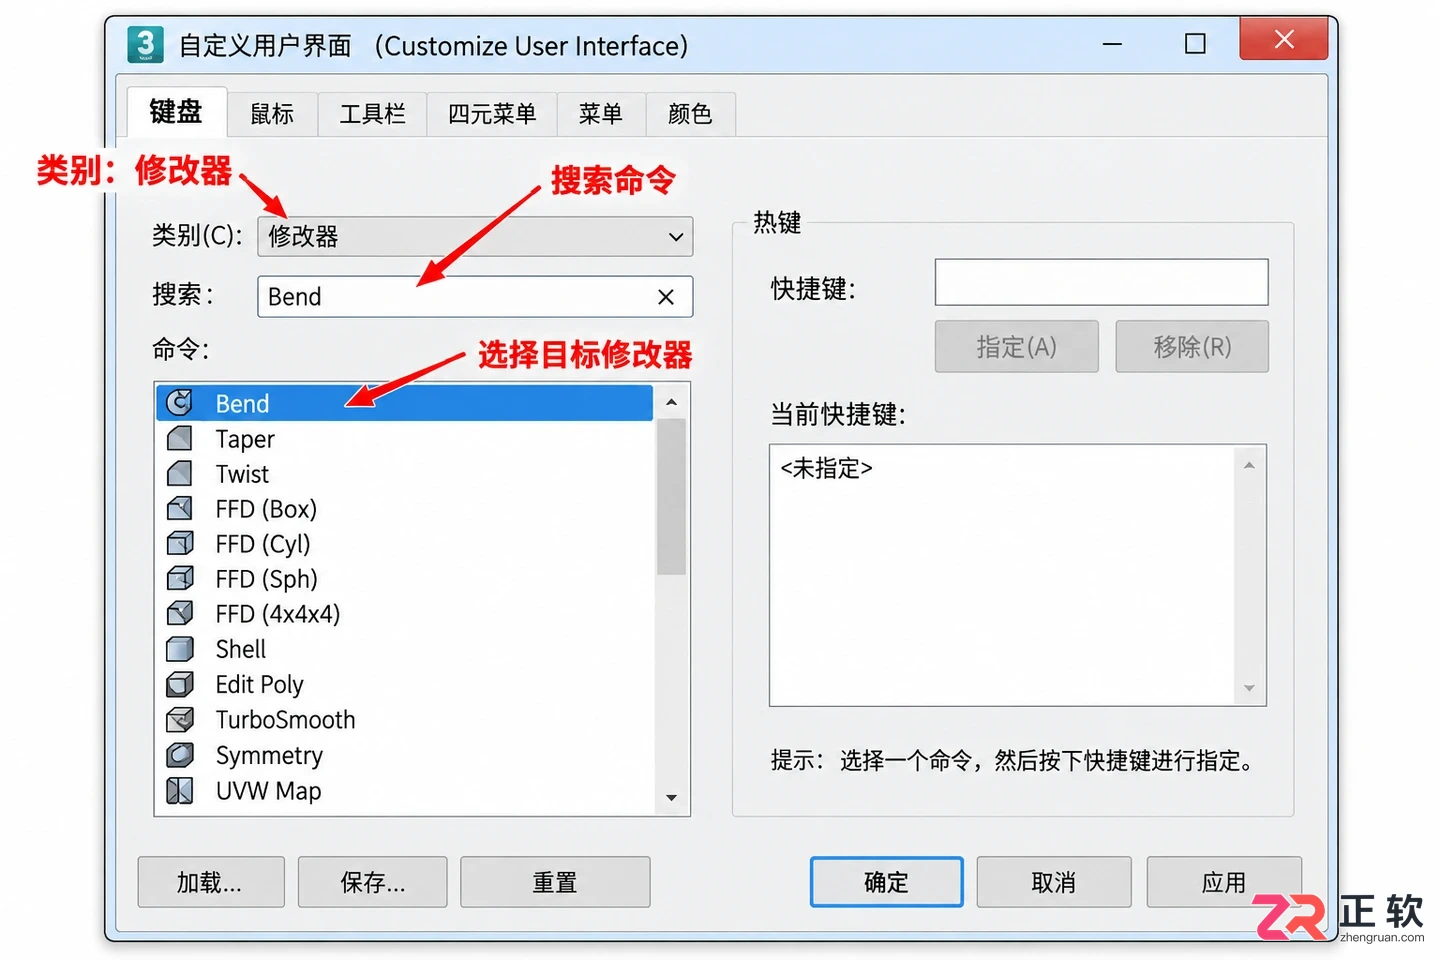The width and height of the screenshot is (1440, 960).
Task: Click the 快捷键 hotkey input field
Action: click(x=1101, y=282)
